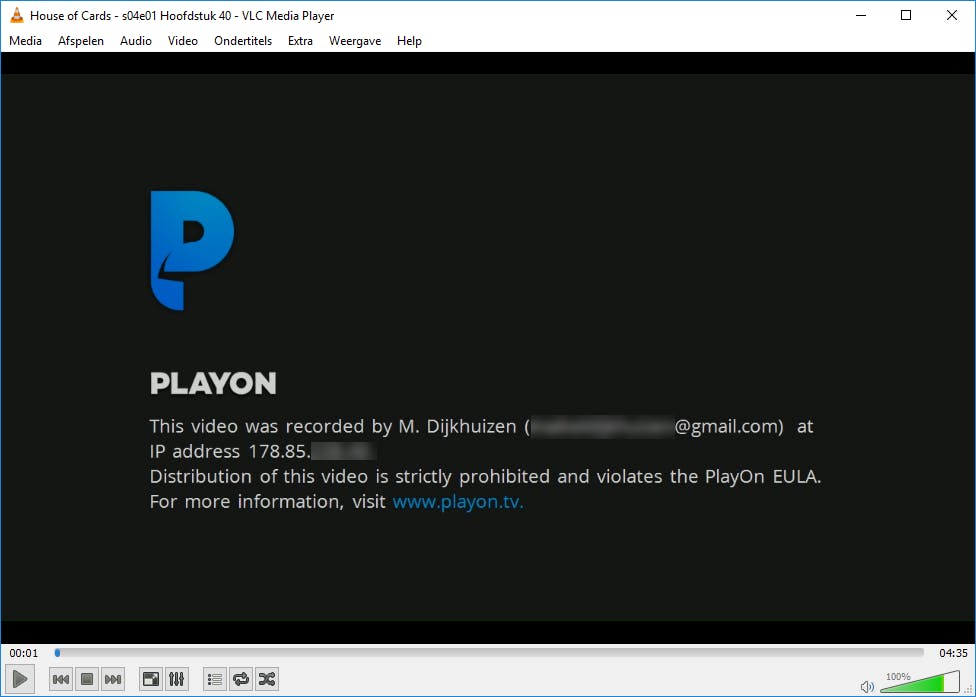Show the playlist icon
Viewport: 976px width, 697px height.
215,679
